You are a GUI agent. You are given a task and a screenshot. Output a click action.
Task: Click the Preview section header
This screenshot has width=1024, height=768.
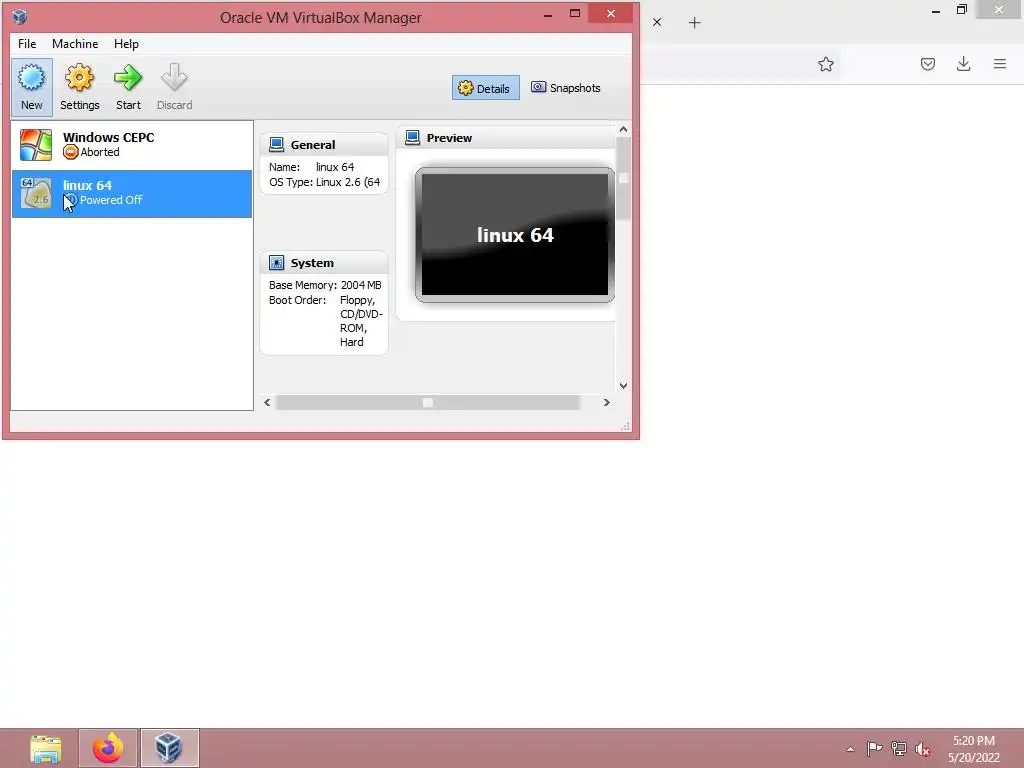pos(506,138)
